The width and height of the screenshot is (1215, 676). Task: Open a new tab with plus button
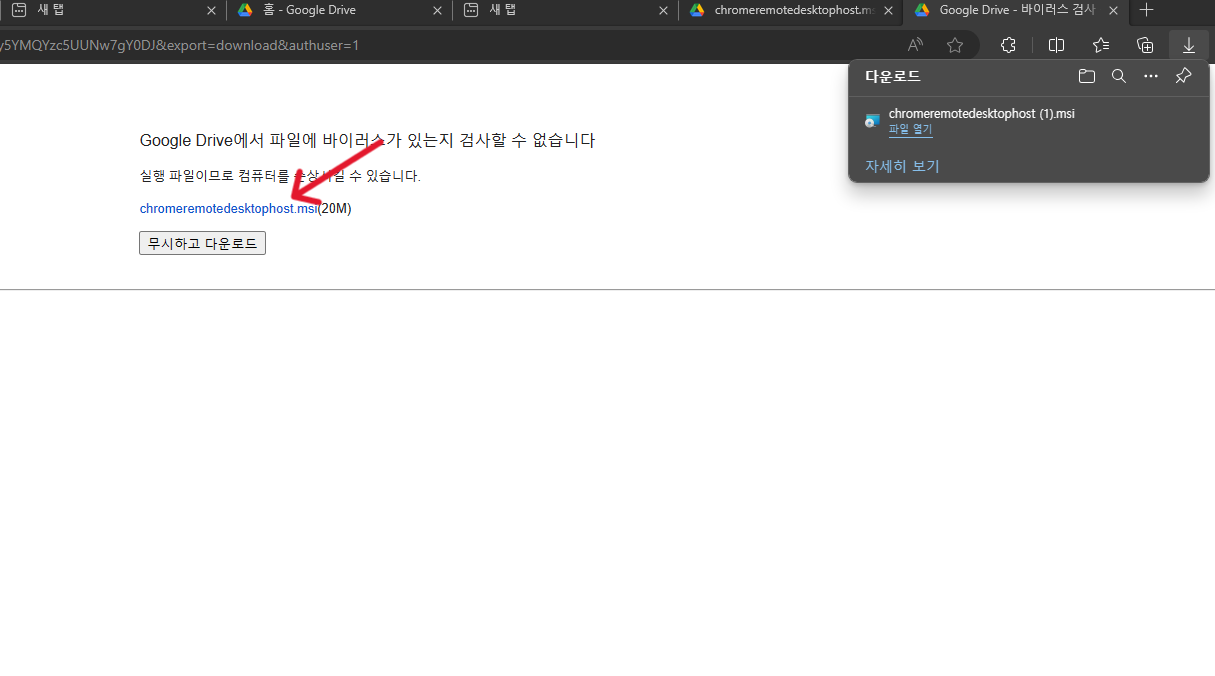pos(1147,10)
